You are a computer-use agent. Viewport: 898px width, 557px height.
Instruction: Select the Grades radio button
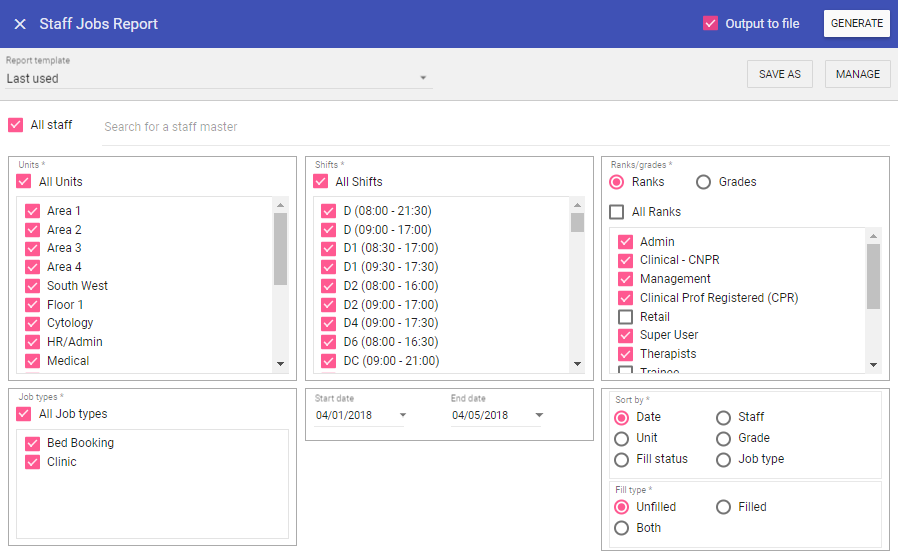pos(704,182)
